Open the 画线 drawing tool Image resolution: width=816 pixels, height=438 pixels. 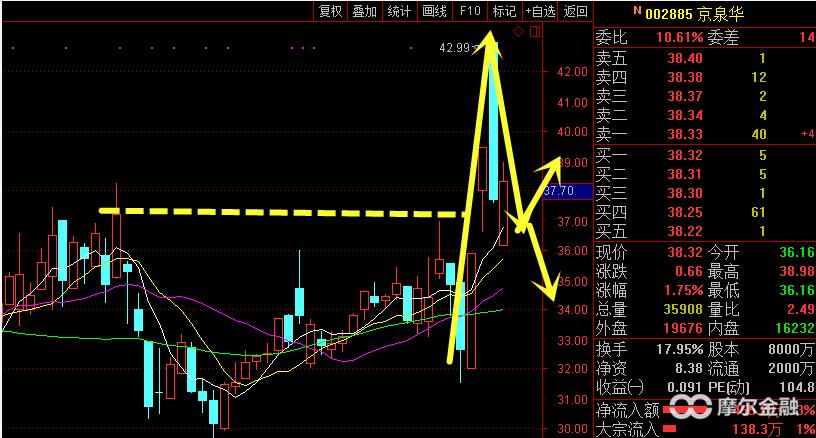click(434, 11)
